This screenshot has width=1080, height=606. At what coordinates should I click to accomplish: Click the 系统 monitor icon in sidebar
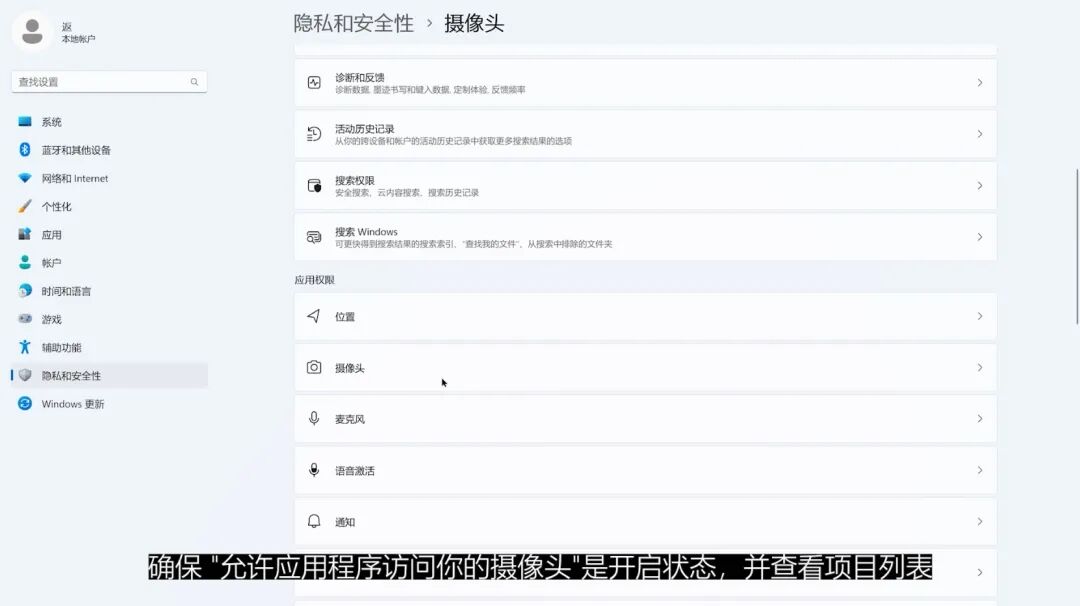tap(25, 122)
